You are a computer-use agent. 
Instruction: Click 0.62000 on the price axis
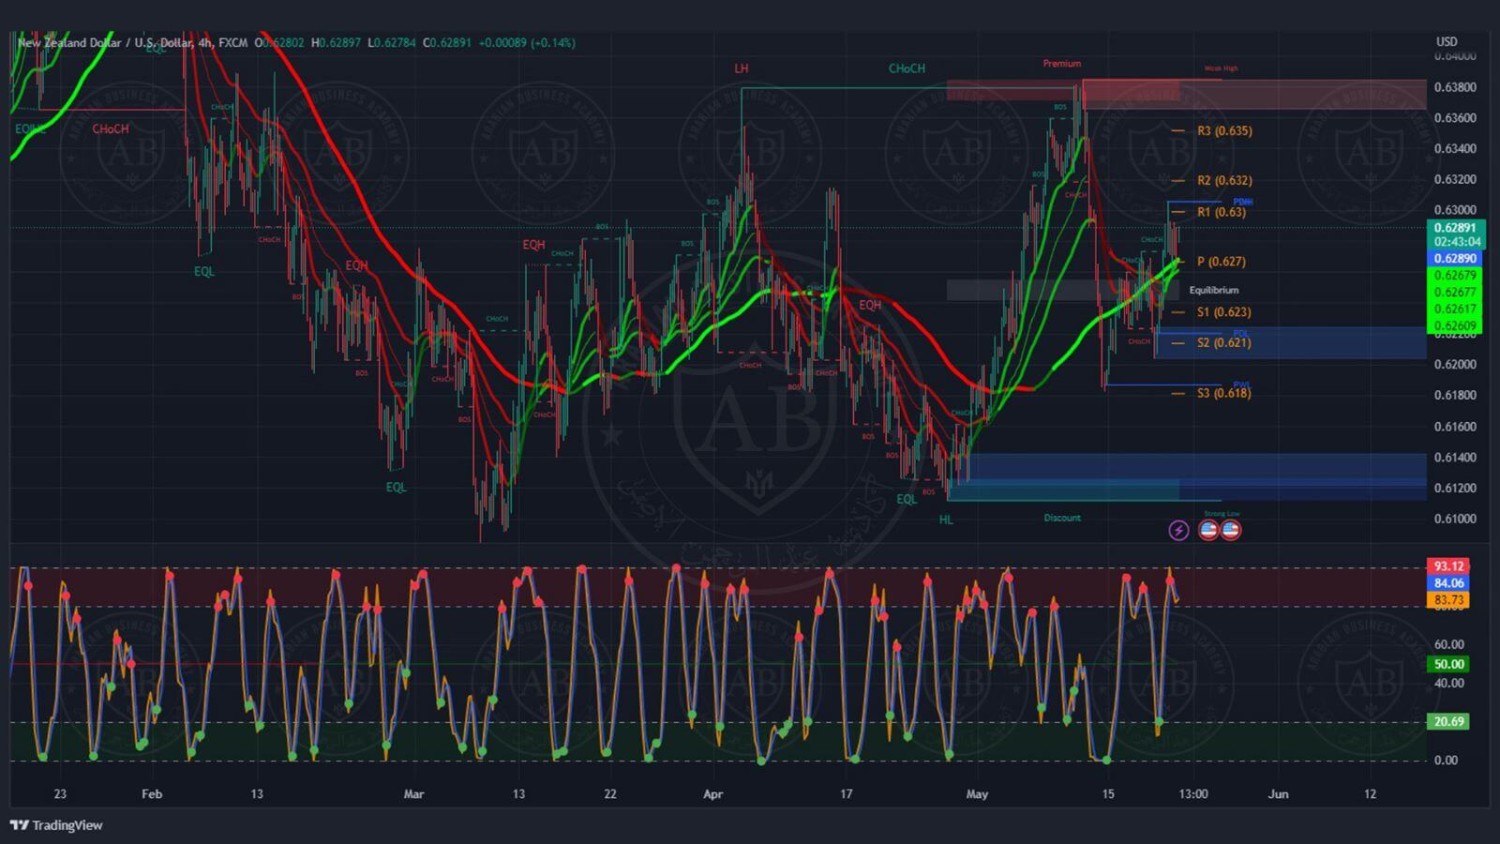(x=1455, y=364)
